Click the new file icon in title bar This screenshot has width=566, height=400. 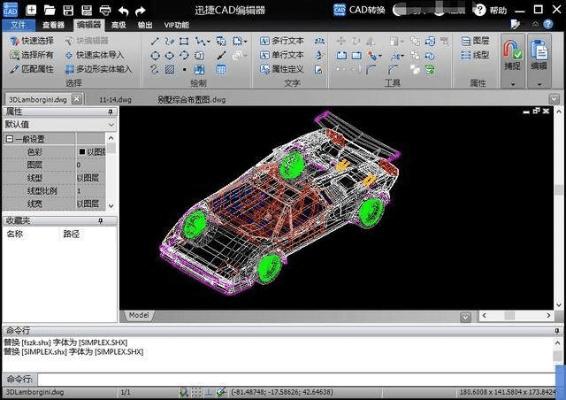point(31,10)
